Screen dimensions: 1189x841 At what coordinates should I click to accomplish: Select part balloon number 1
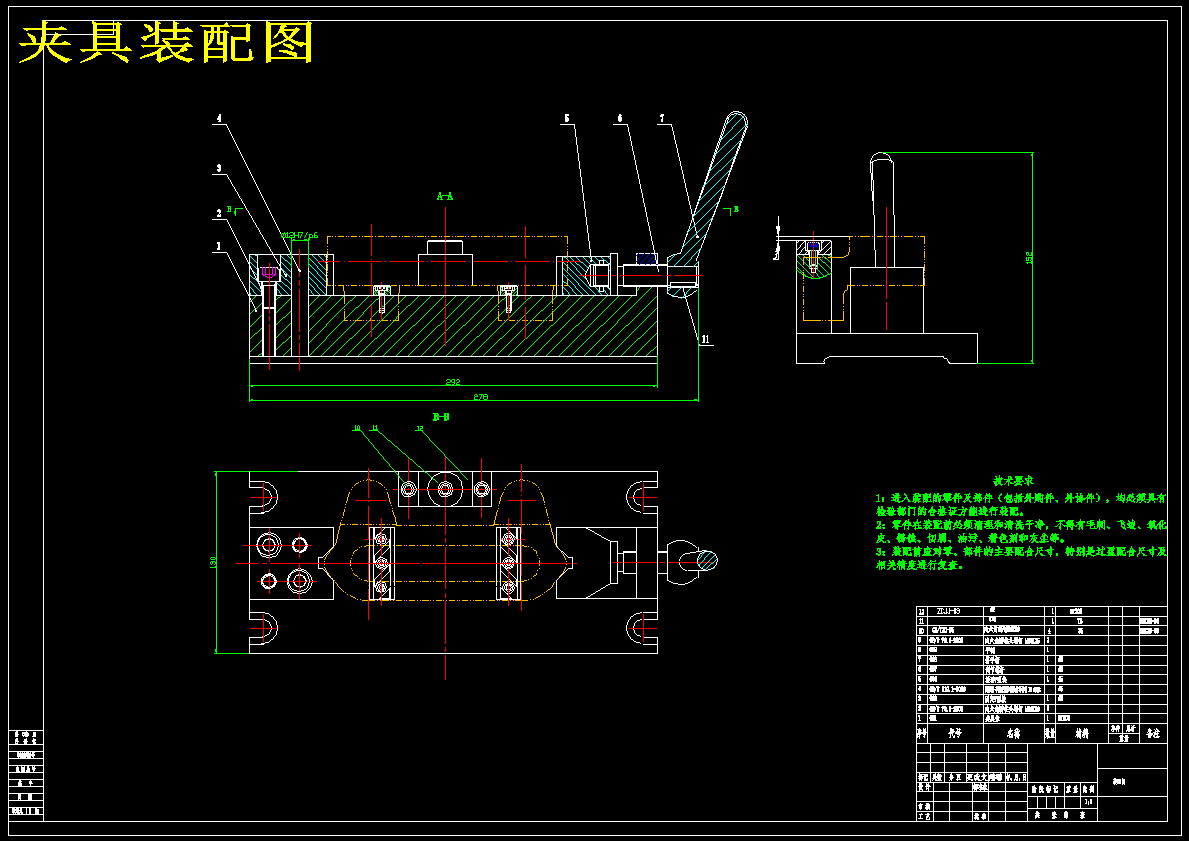[x=218, y=246]
